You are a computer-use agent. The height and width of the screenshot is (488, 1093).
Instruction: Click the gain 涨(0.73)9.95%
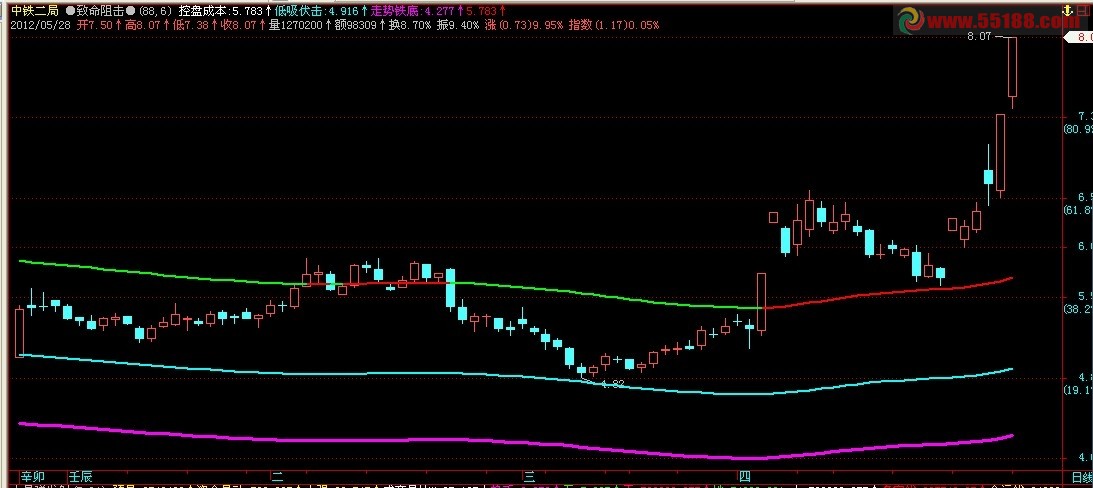coord(524,25)
